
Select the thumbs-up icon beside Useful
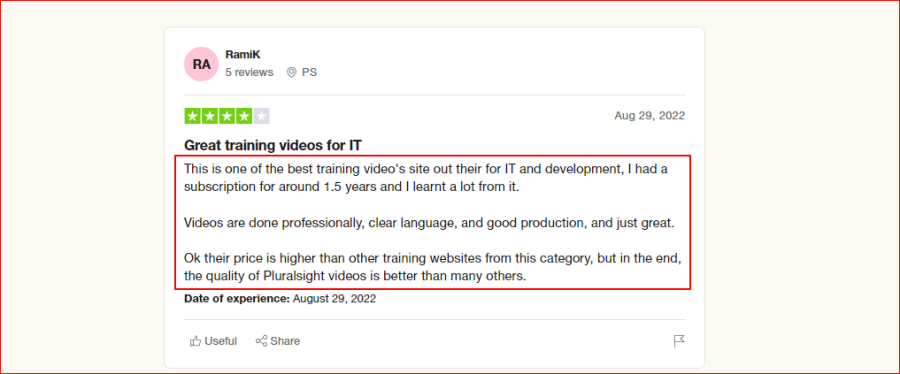click(x=195, y=341)
